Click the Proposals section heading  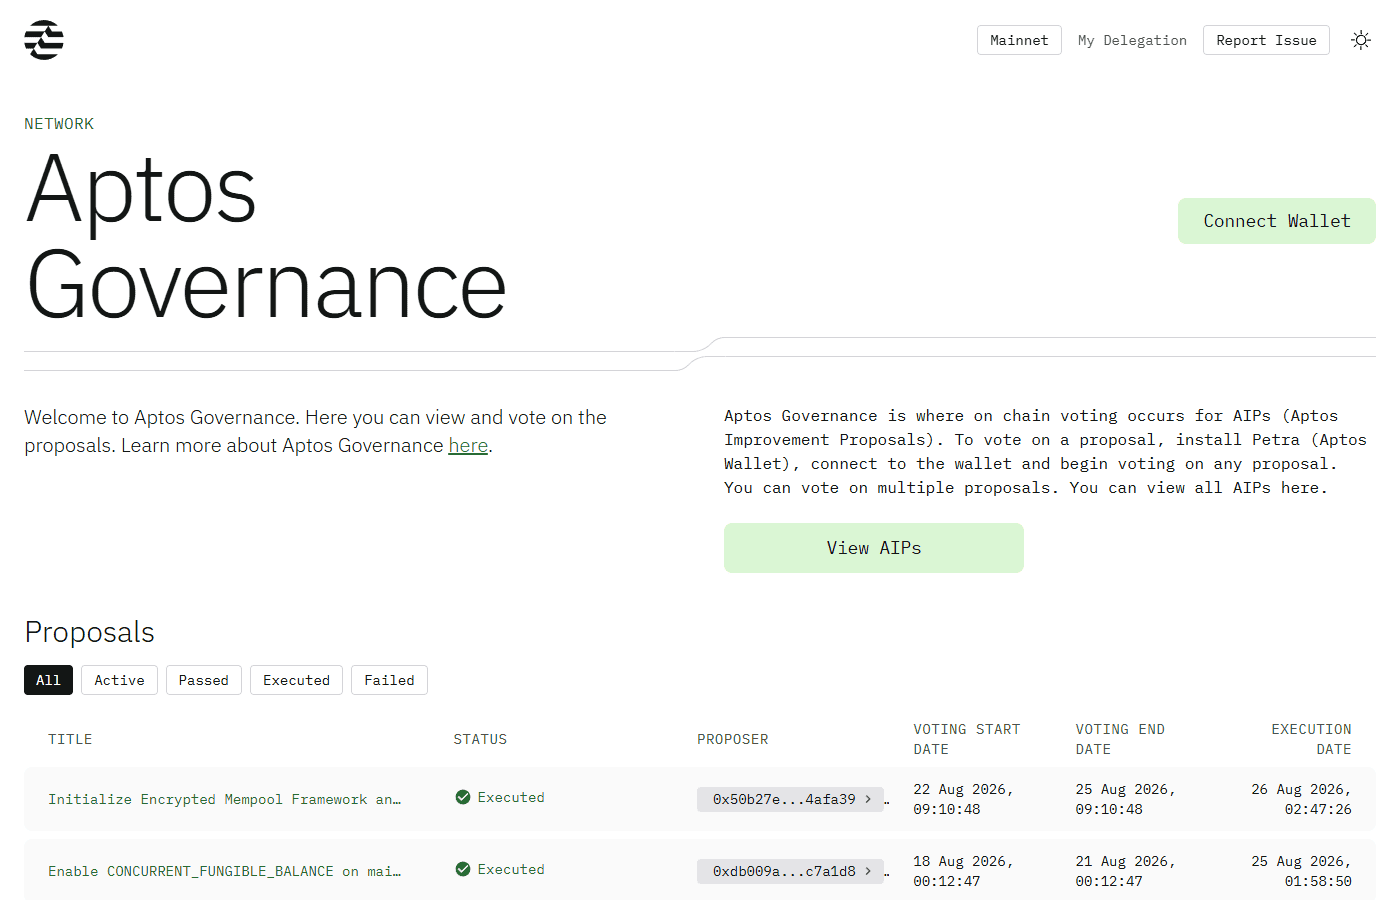click(89, 632)
